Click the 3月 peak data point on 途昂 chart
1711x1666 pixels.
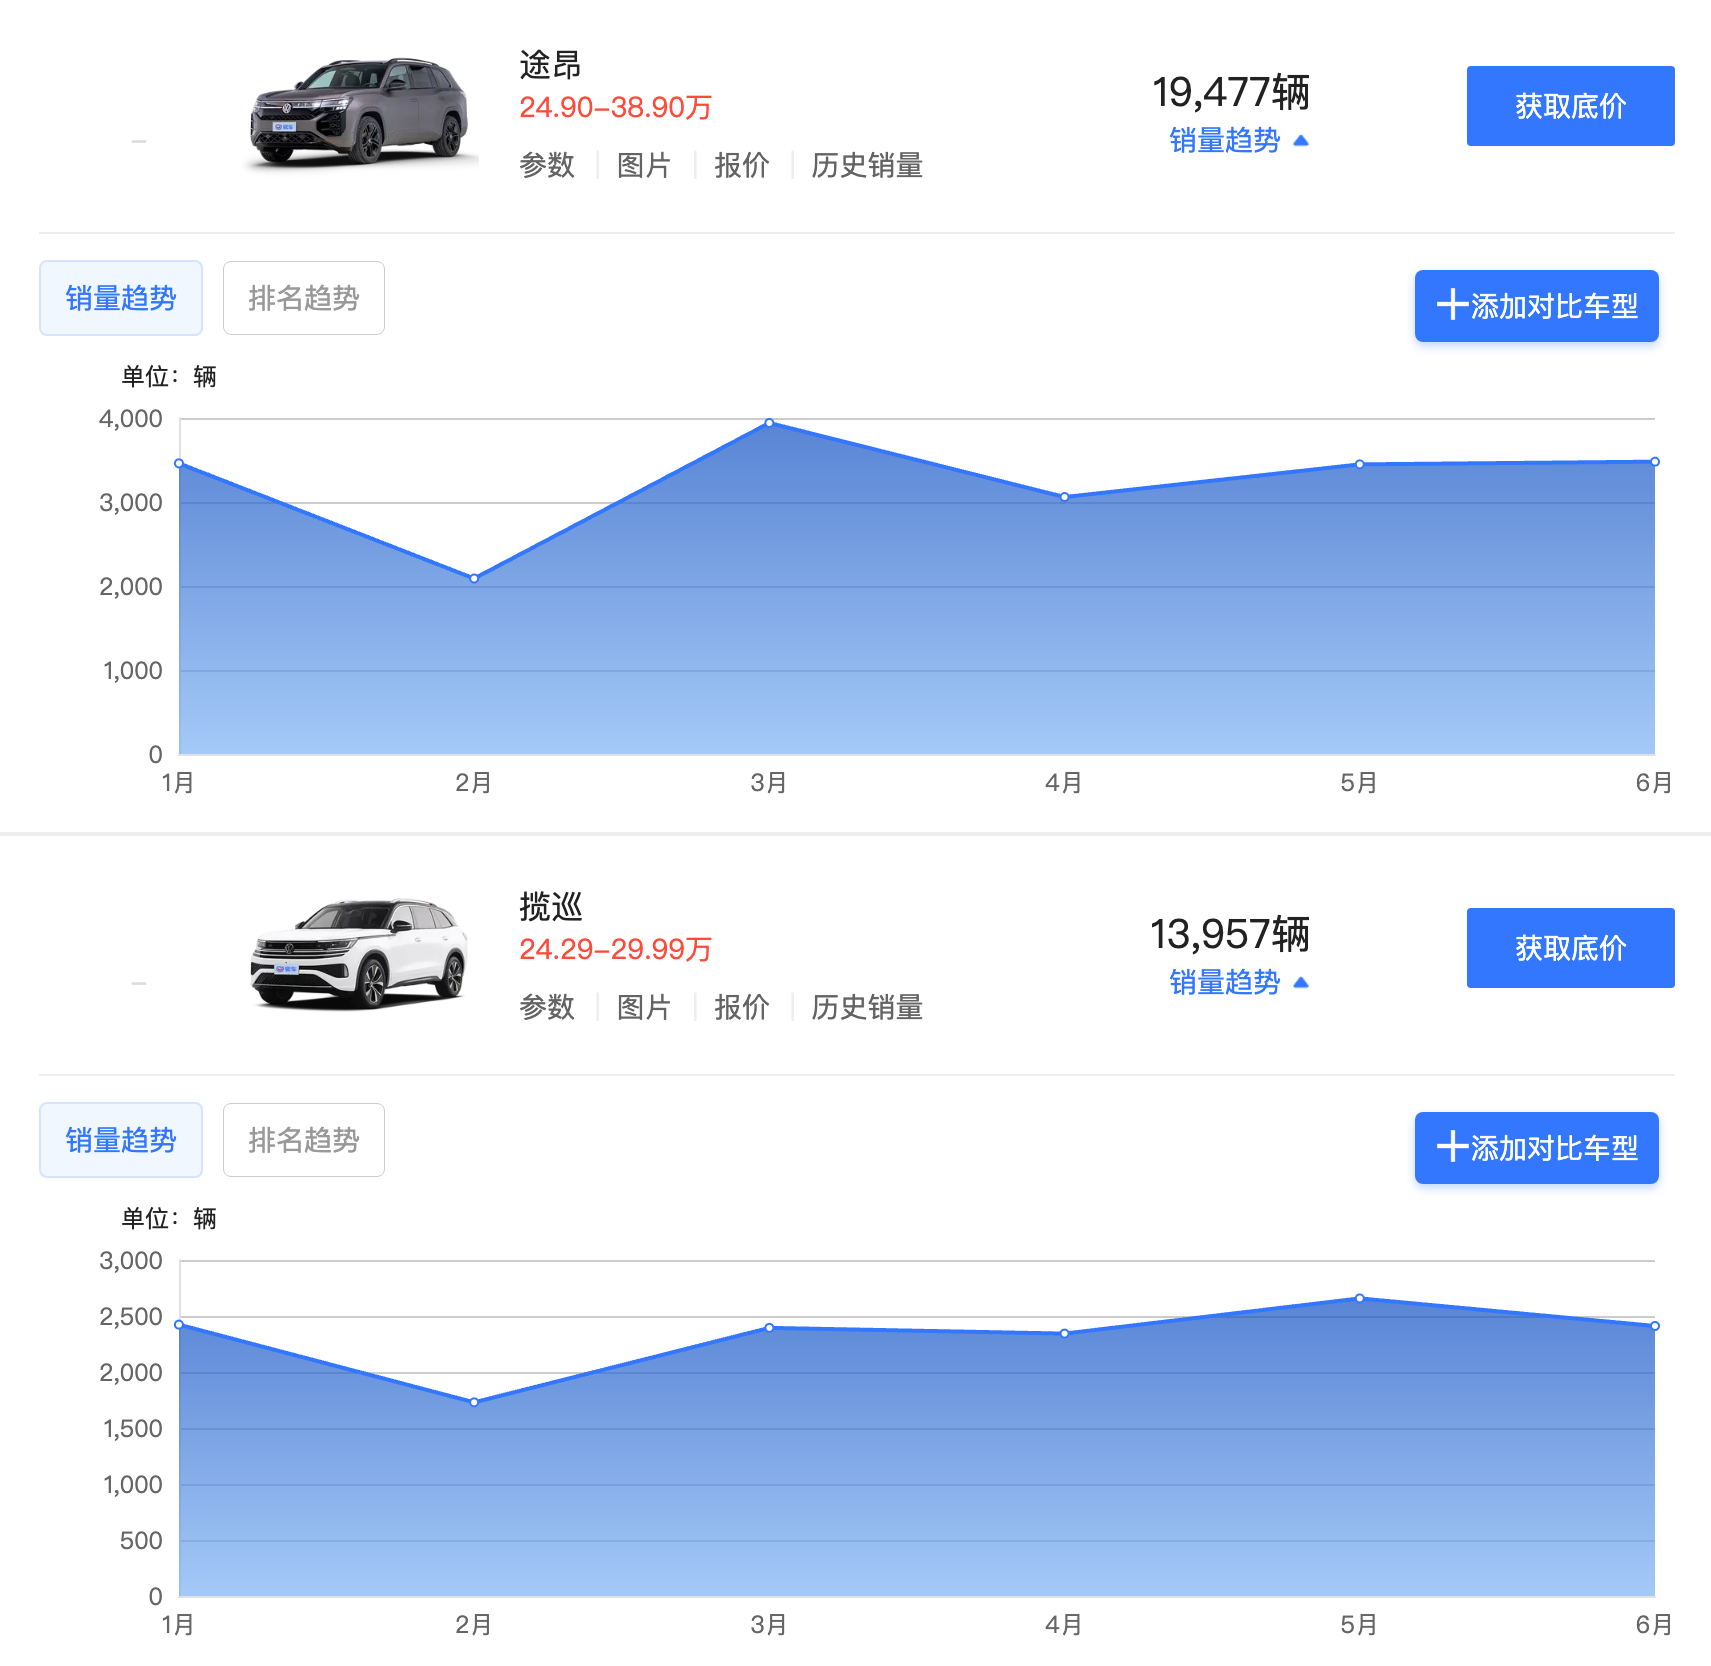pyautogui.click(x=769, y=423)
